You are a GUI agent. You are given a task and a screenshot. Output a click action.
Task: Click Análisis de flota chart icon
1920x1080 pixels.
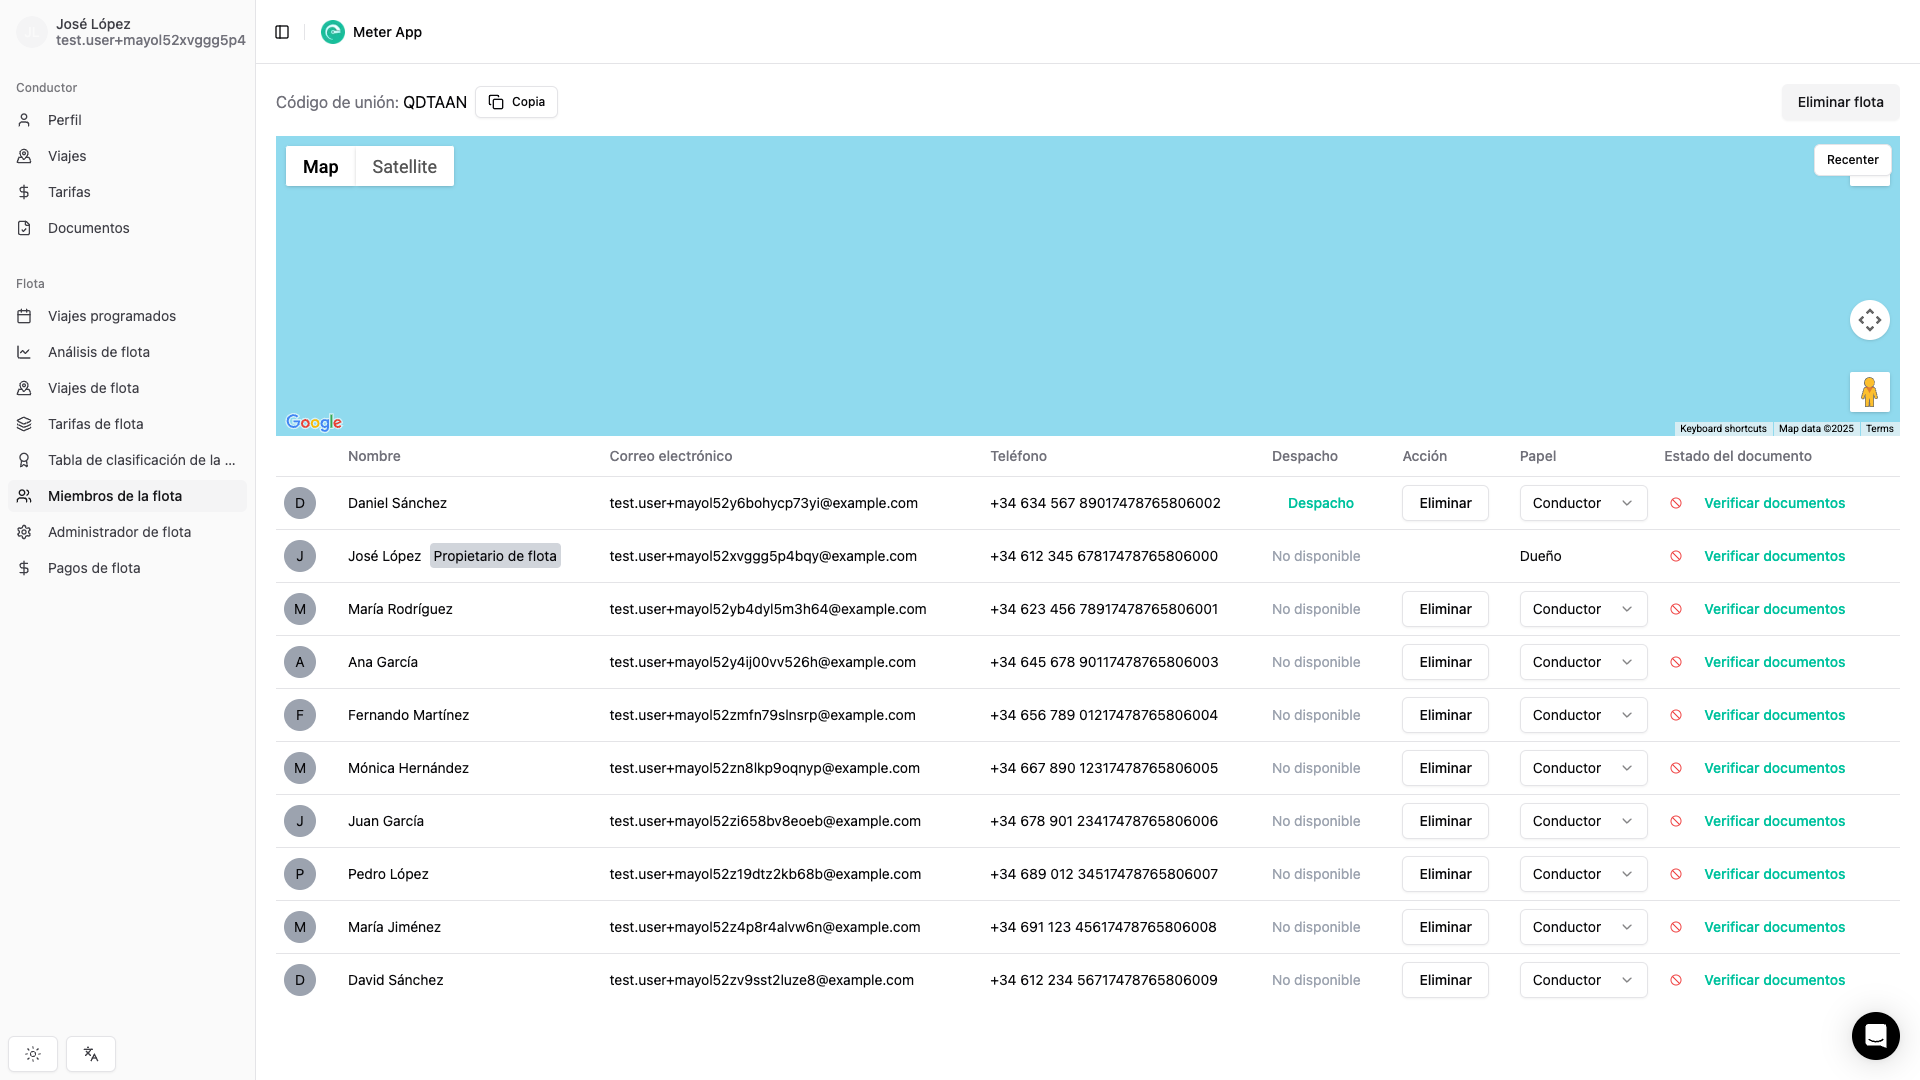pos(25,352)
